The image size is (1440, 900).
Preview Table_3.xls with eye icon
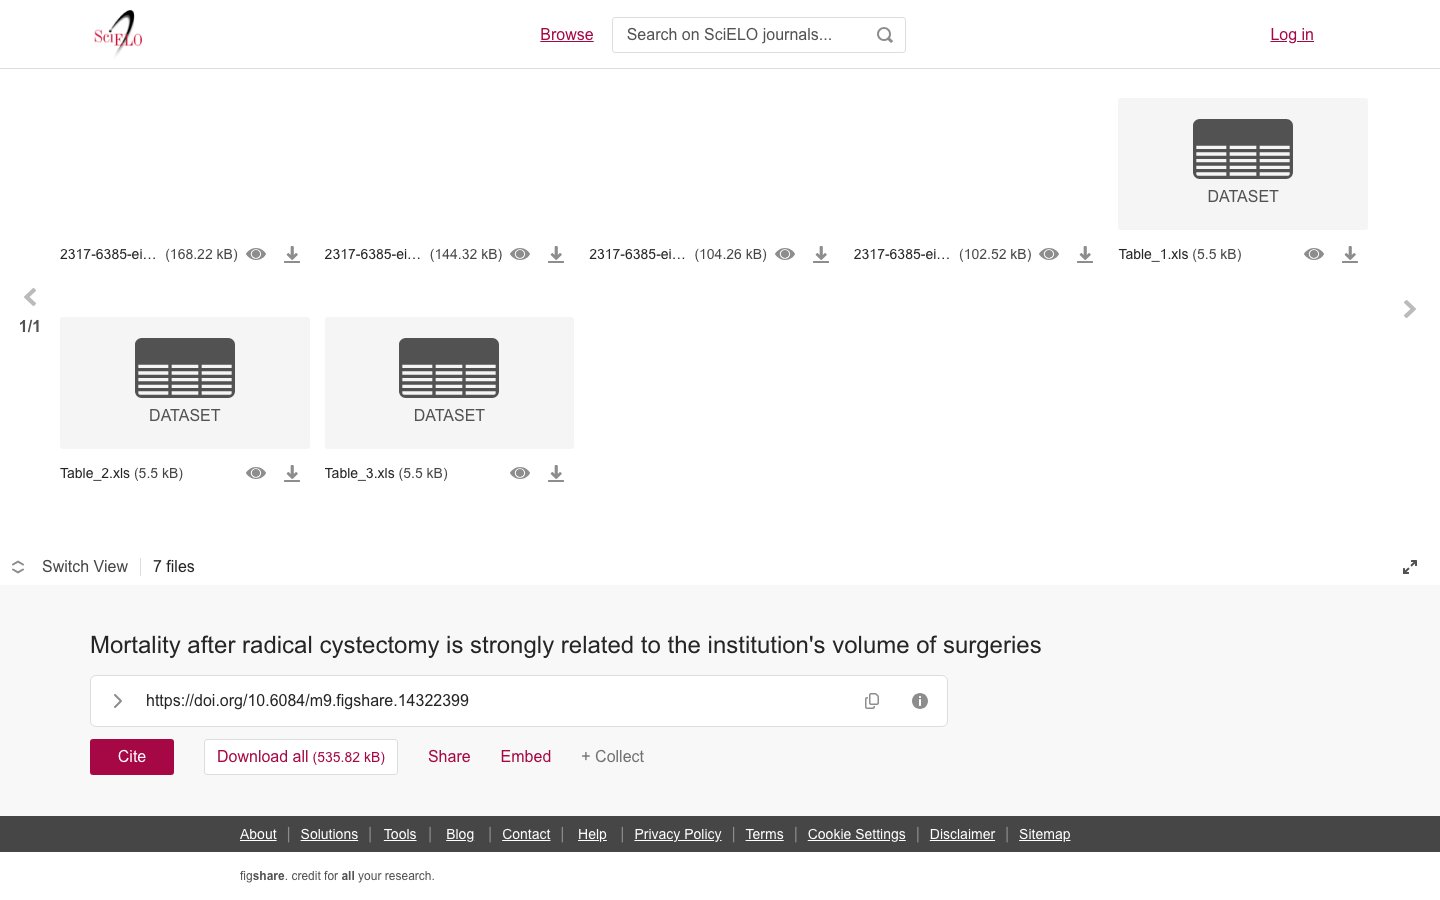point(520,473)
